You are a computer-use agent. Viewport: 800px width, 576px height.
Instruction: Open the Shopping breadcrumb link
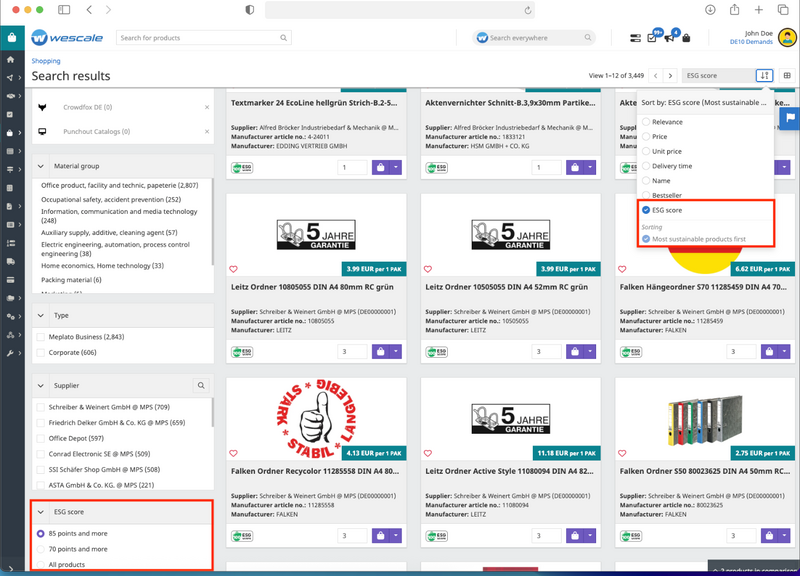pos(46,61)
